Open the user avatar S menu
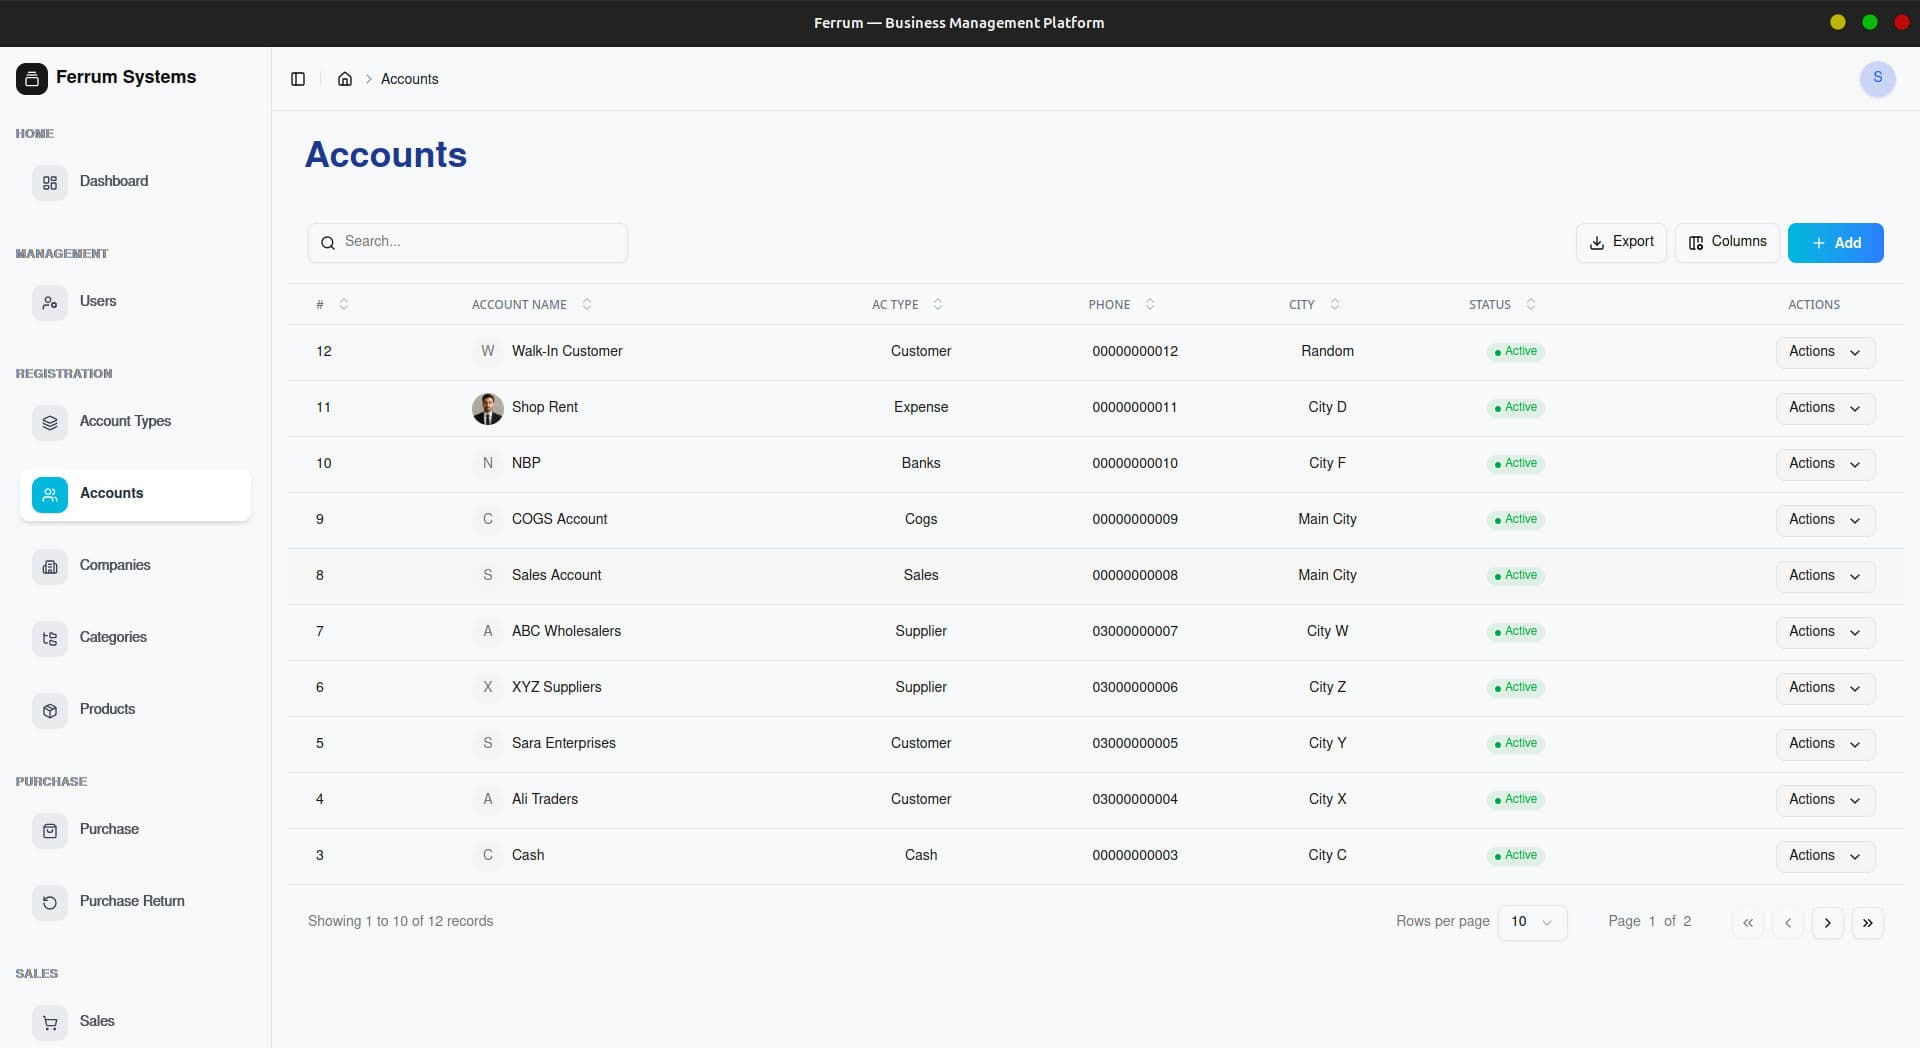Viewport: 1920px width, 1048px height. tap(1877, 78)
